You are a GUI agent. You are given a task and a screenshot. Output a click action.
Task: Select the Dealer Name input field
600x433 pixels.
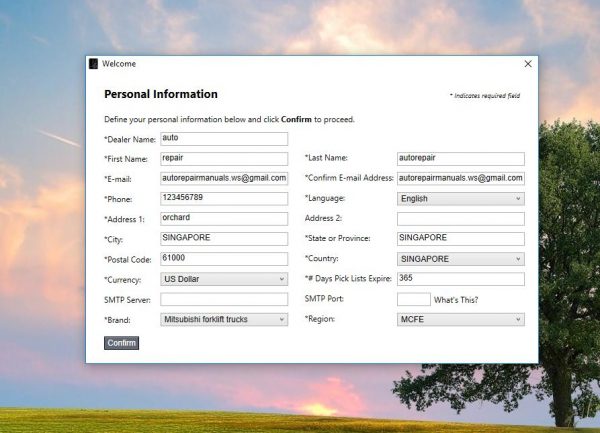click(x=224, y=139)
